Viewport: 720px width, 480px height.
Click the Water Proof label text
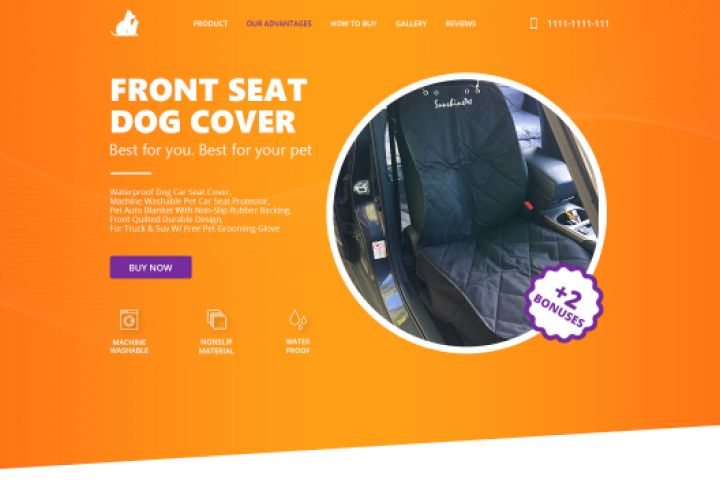298,346
